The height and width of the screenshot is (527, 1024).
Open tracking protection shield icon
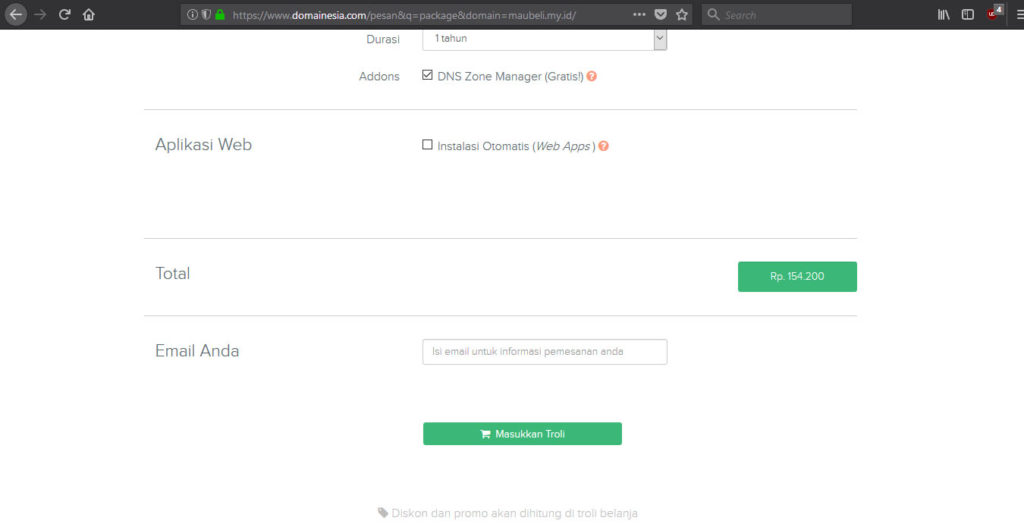click(x=206, y=14)
